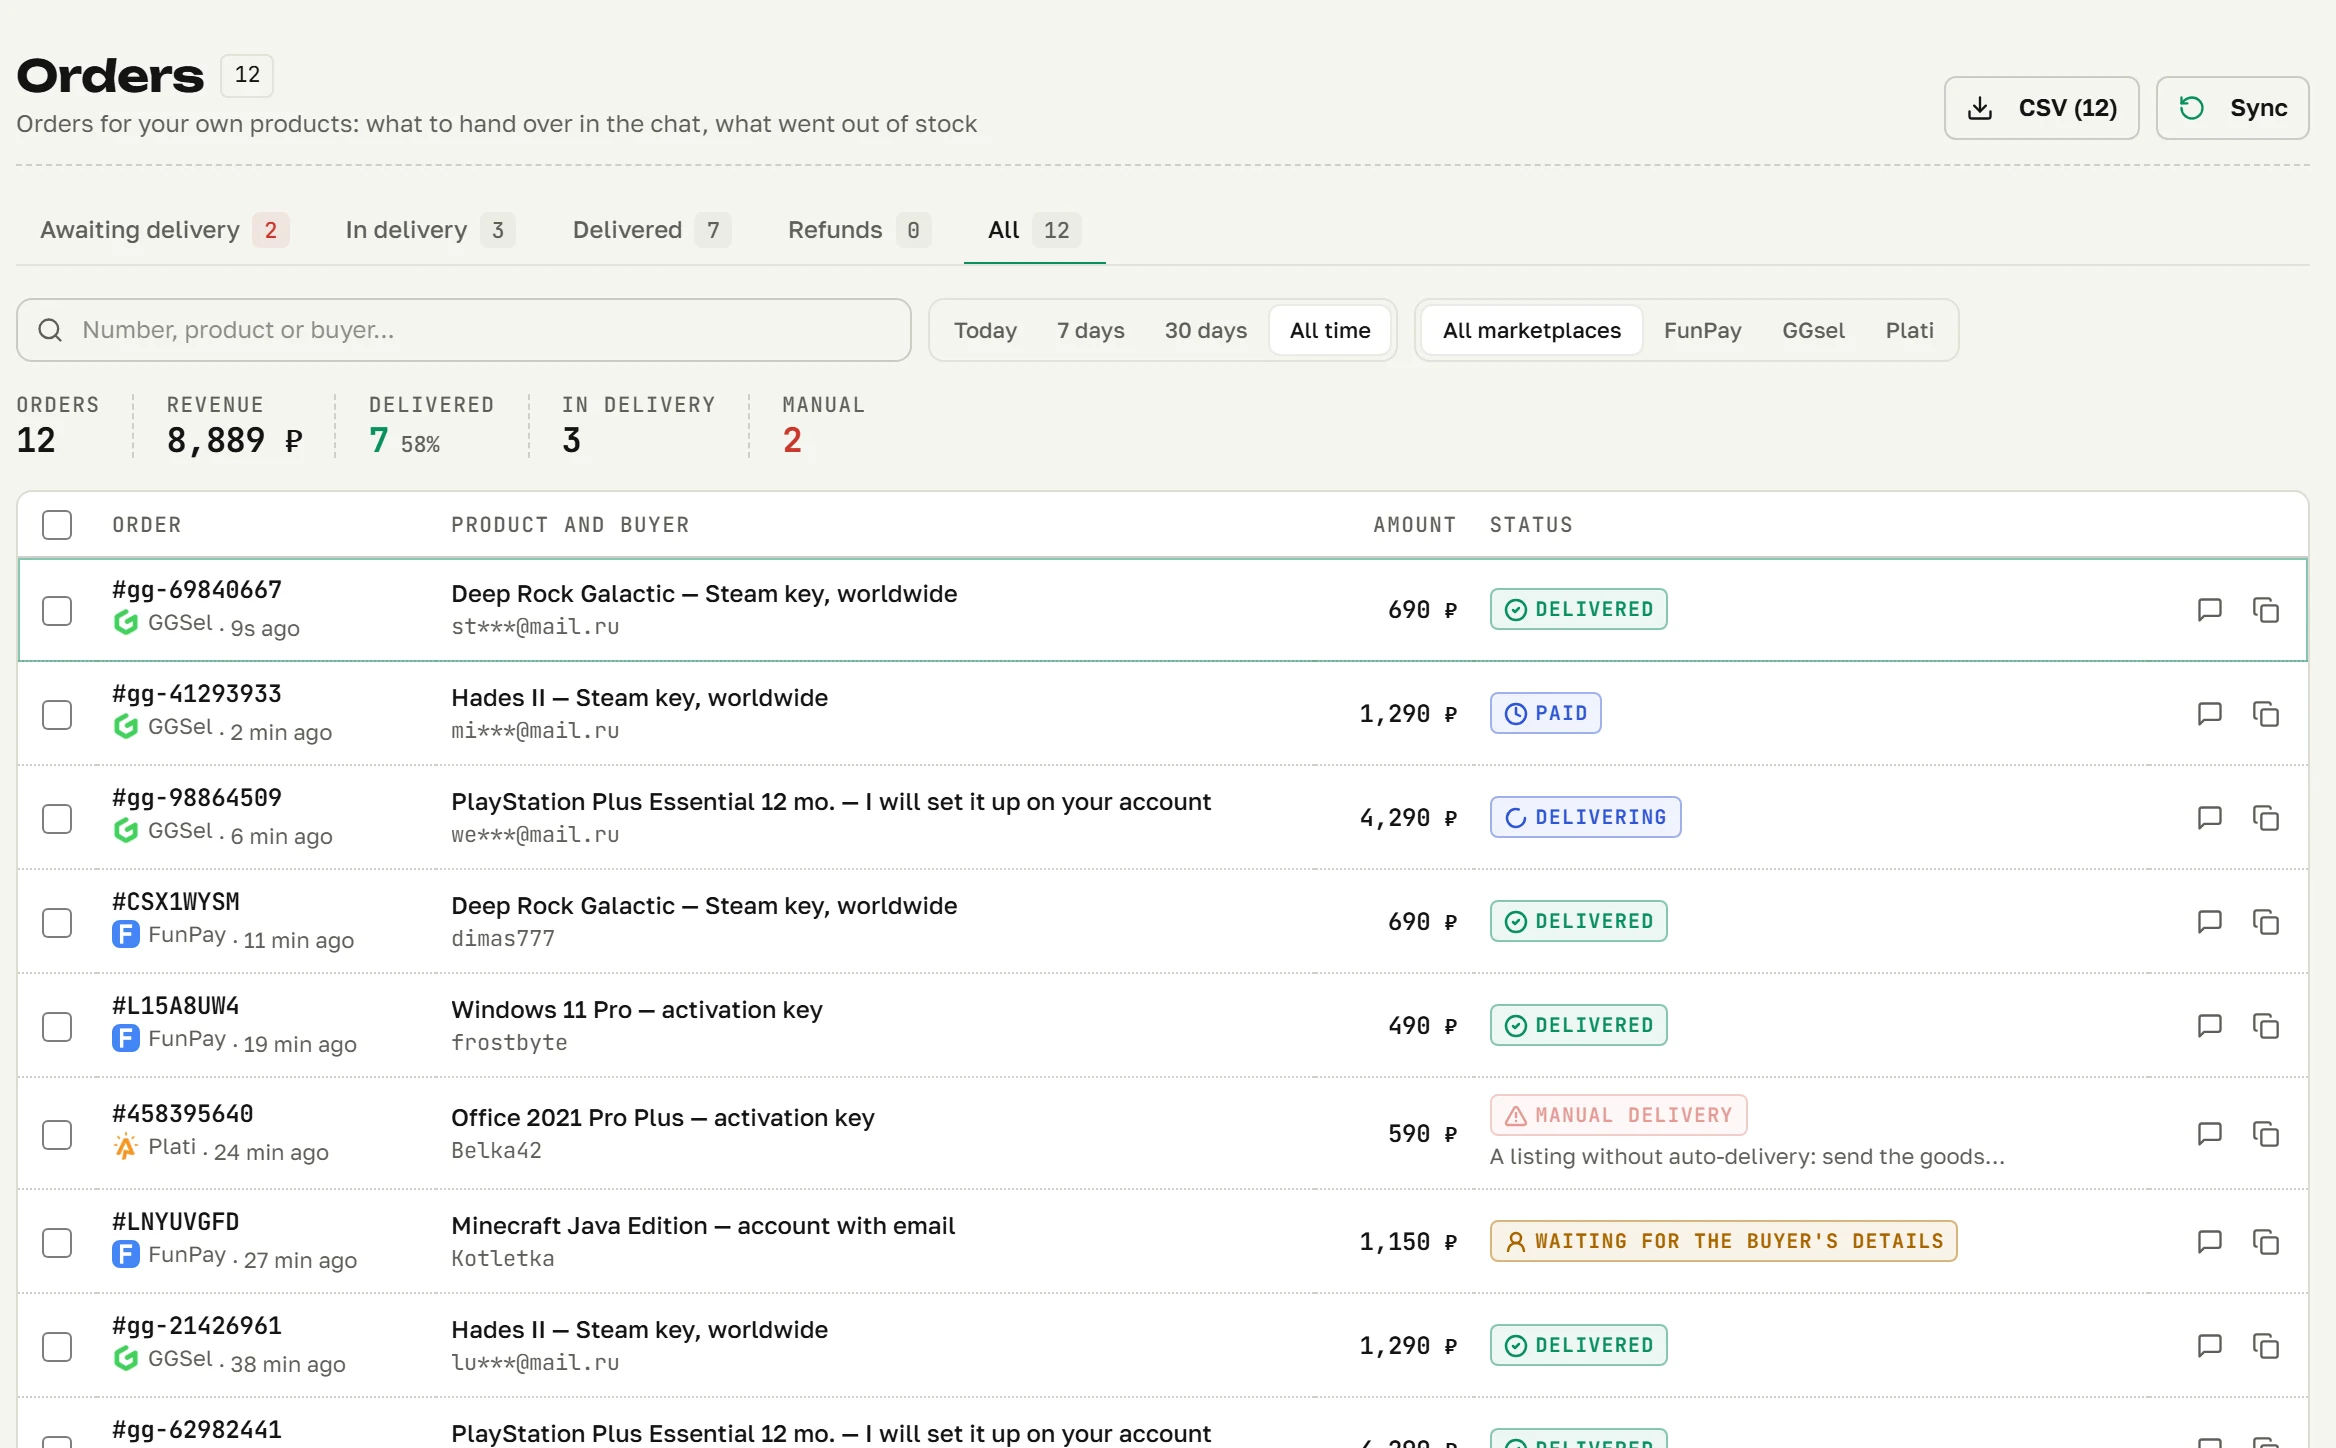
Task: Select order #CSX1WYSM checkbox
Action: point(57,923)
